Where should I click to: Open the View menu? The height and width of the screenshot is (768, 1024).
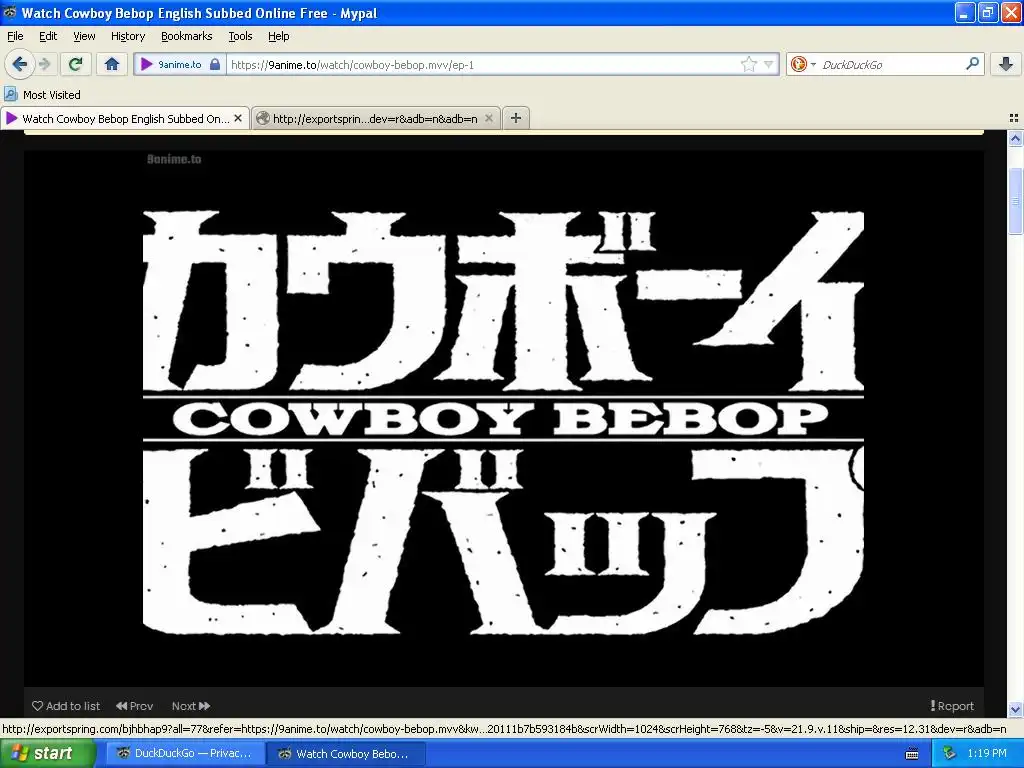click(84, 36)
